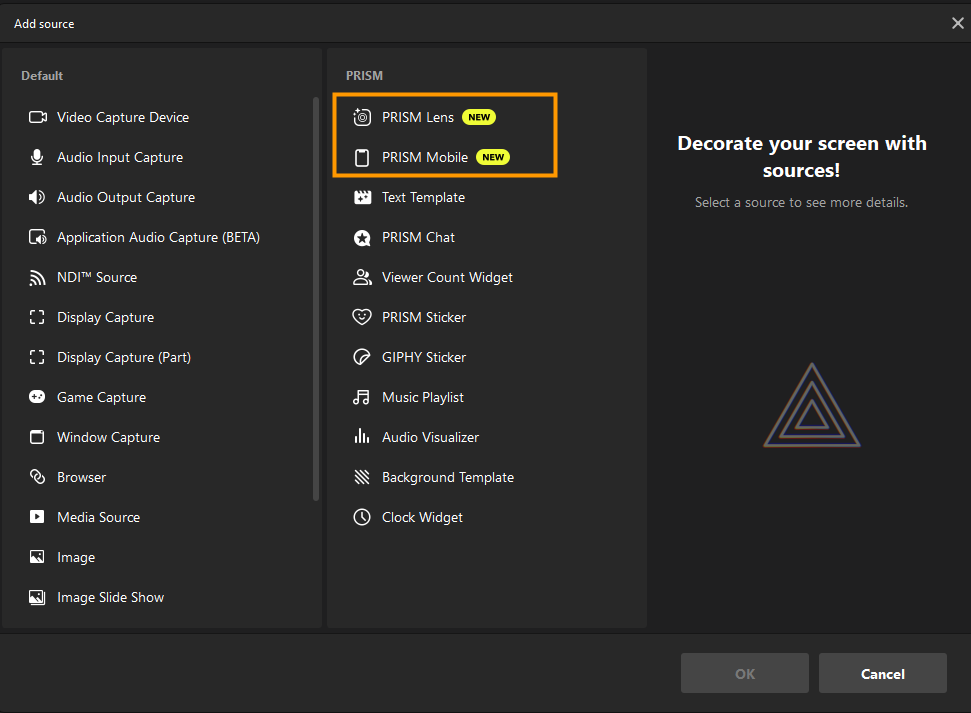Image resolution: width=971 pixels, height=713 pixels.
Task: Select the NDI Source broadcast icon
Action: [x=37, y=277]
